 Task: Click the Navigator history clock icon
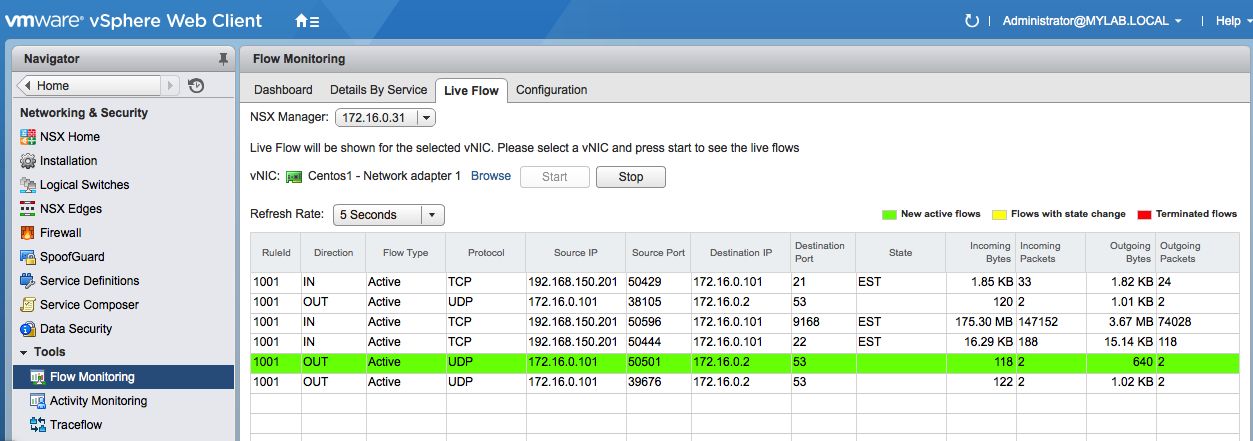click(196, 86)
